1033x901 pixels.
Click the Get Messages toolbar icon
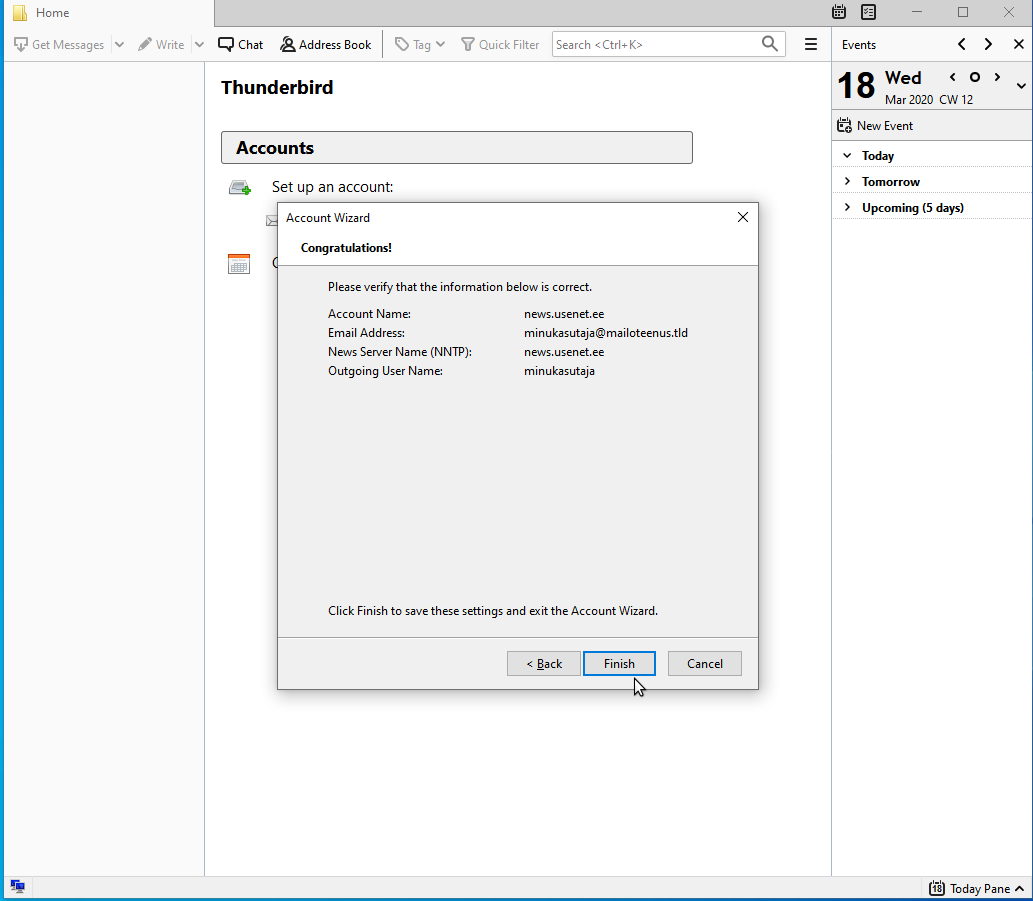point(21,45)
